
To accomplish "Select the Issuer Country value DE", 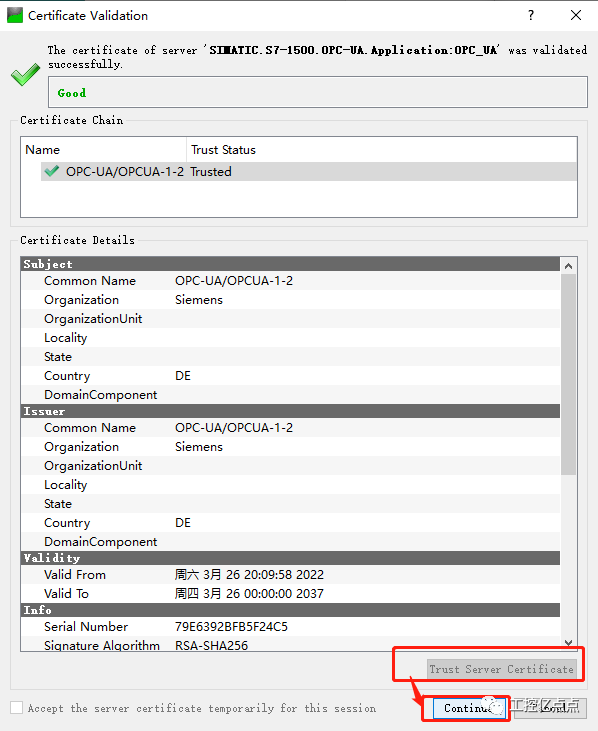I will tap(183, 523).
